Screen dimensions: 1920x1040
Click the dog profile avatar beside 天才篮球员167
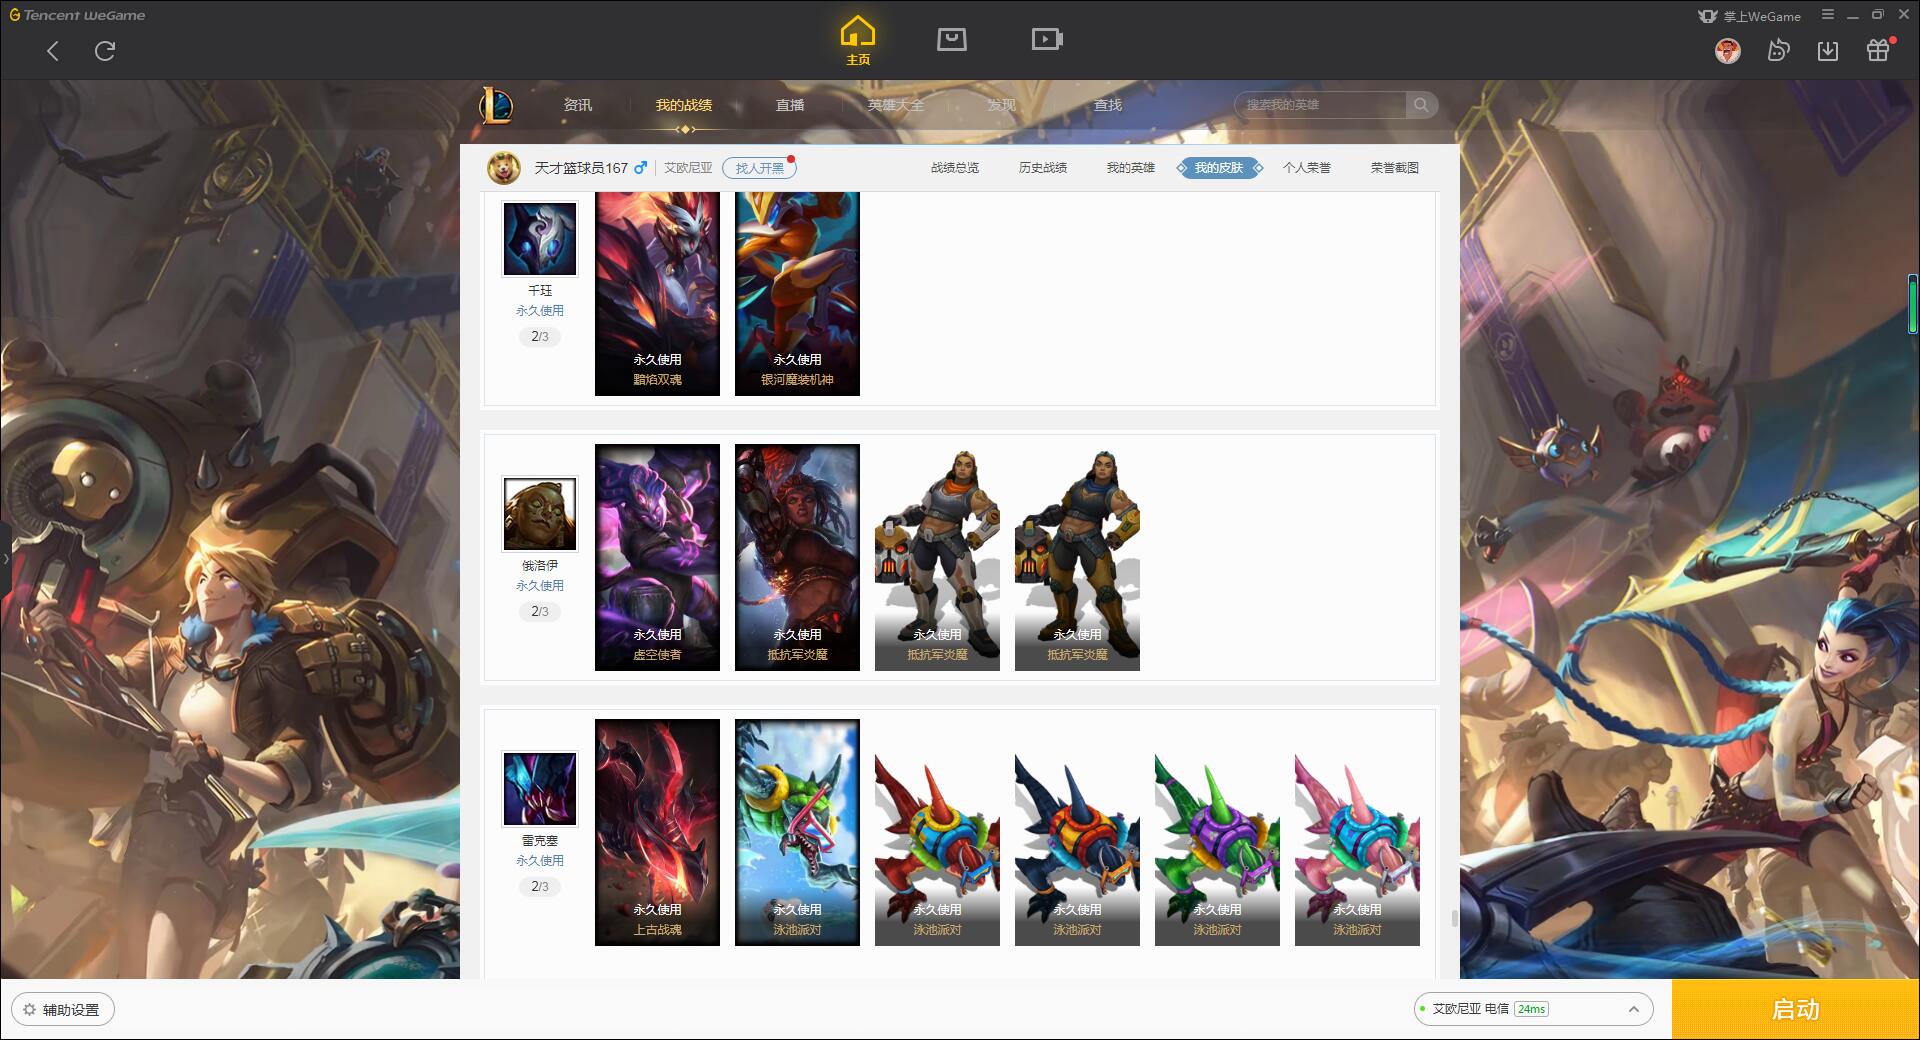[504, 168]
